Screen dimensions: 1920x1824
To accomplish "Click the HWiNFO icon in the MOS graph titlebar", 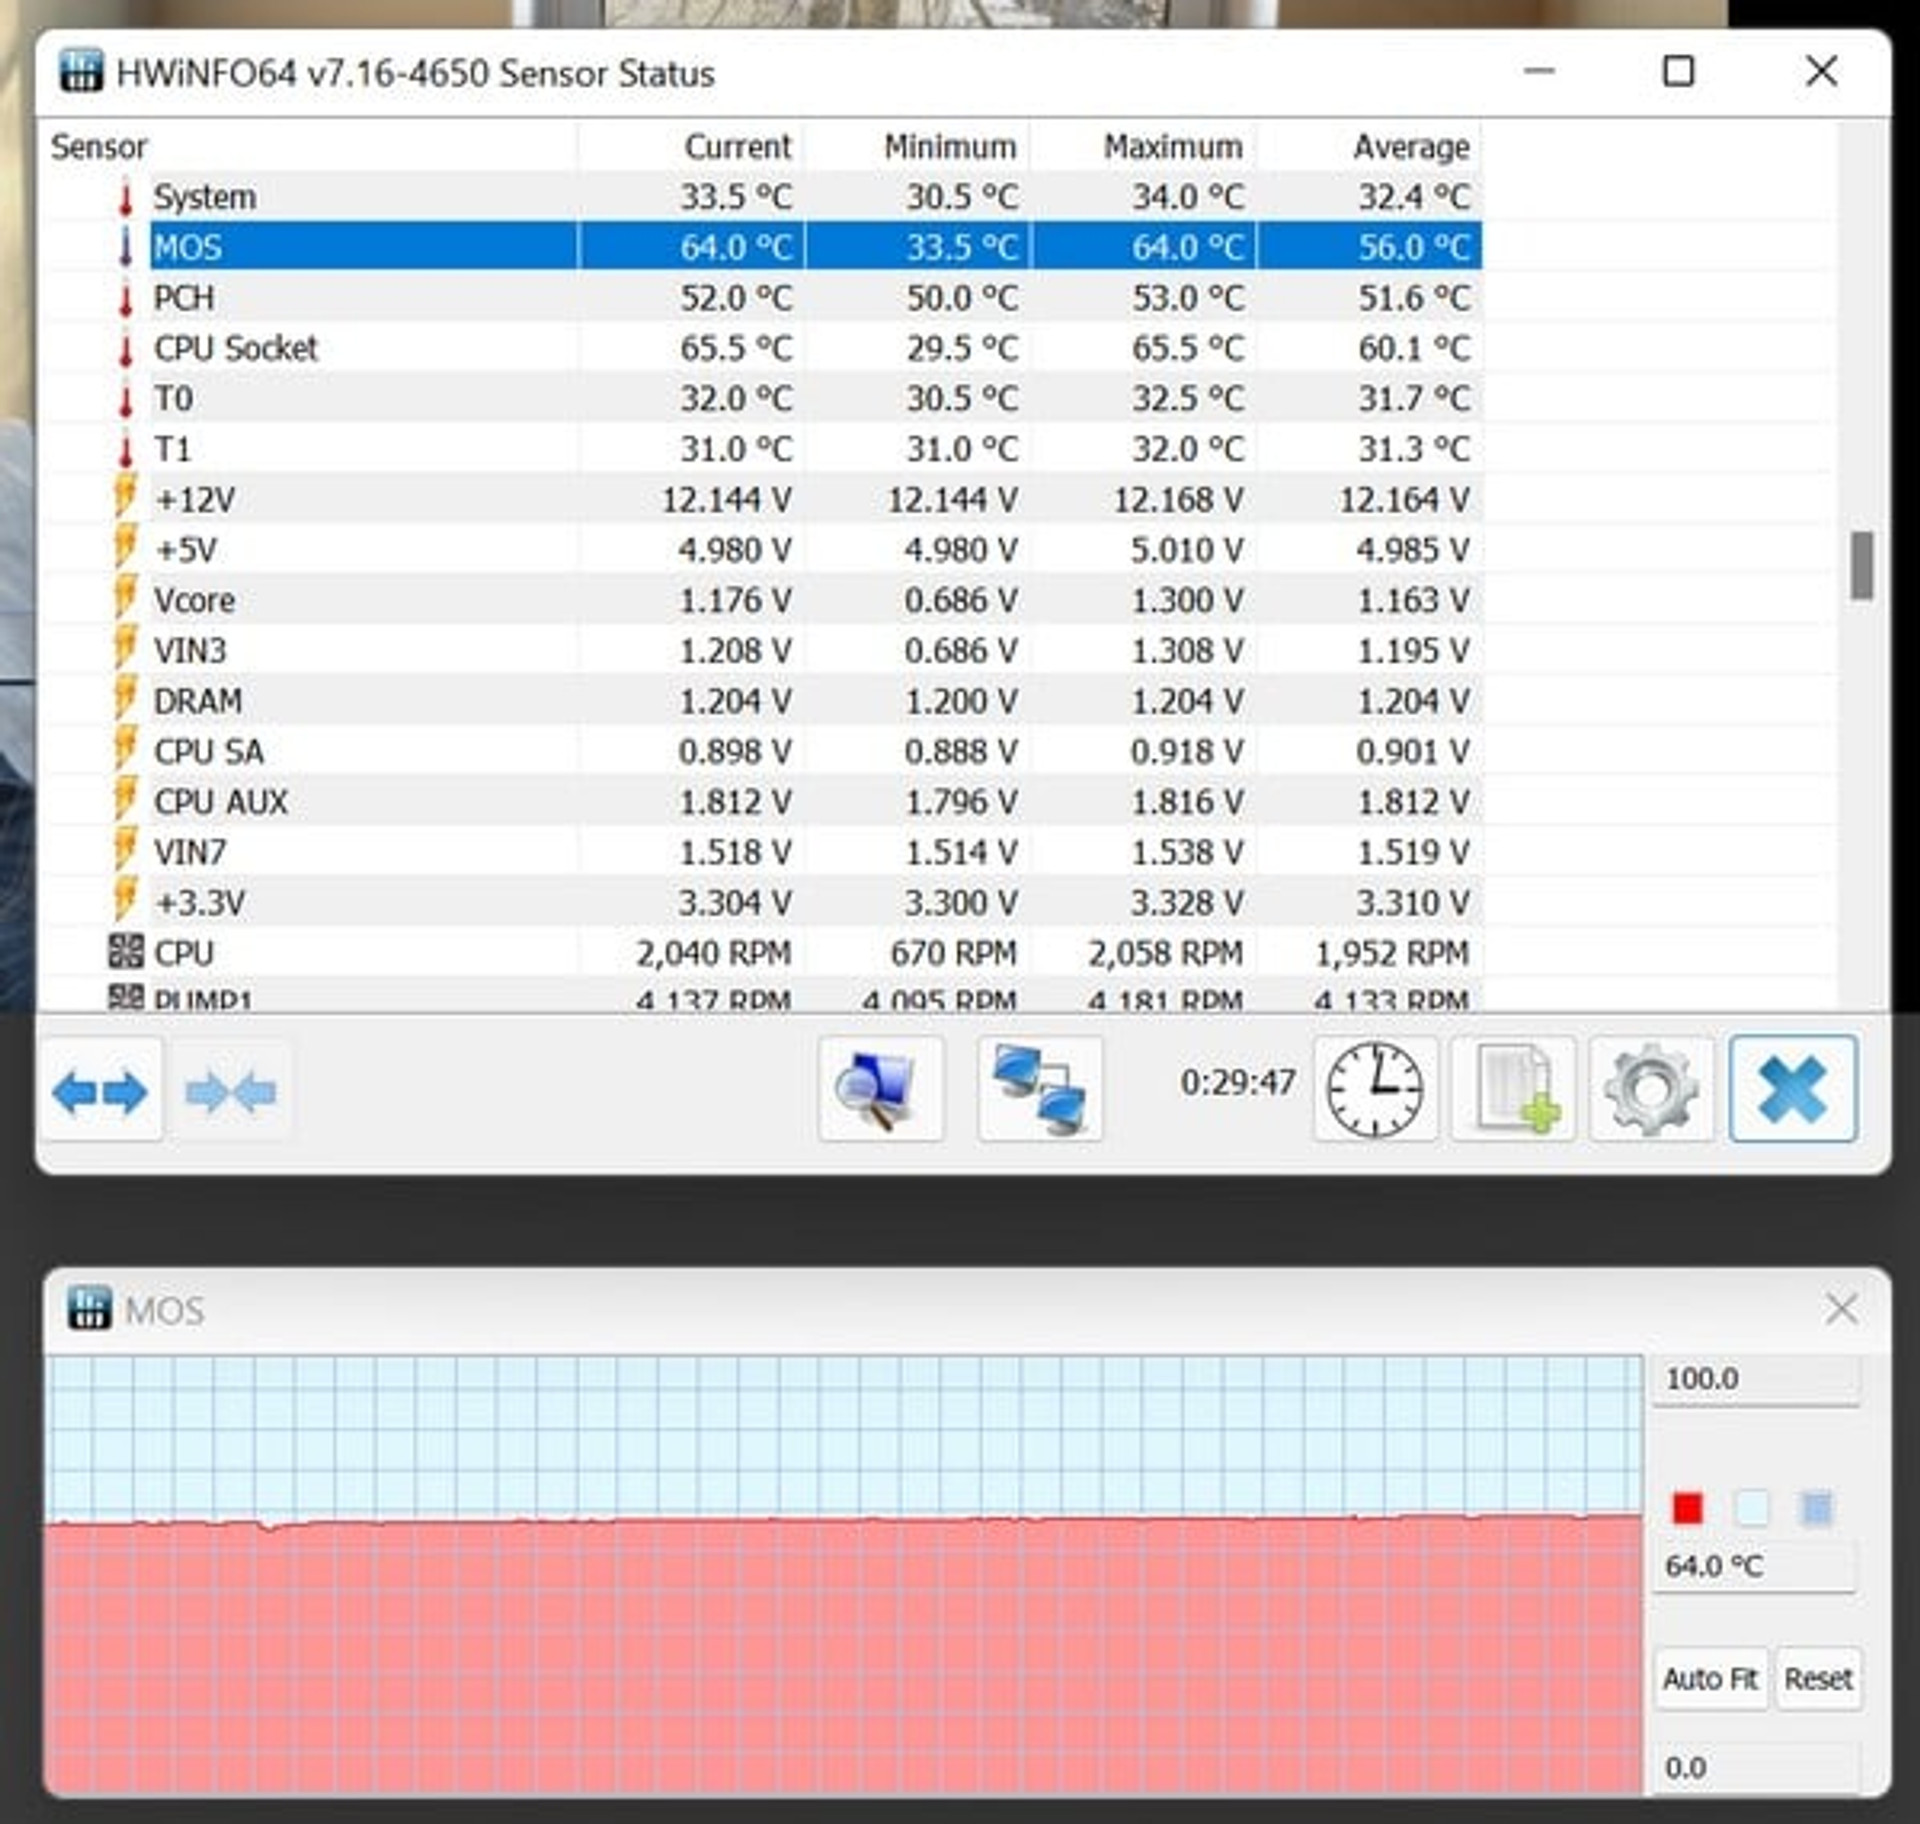I will click(x=89, y=1308).
